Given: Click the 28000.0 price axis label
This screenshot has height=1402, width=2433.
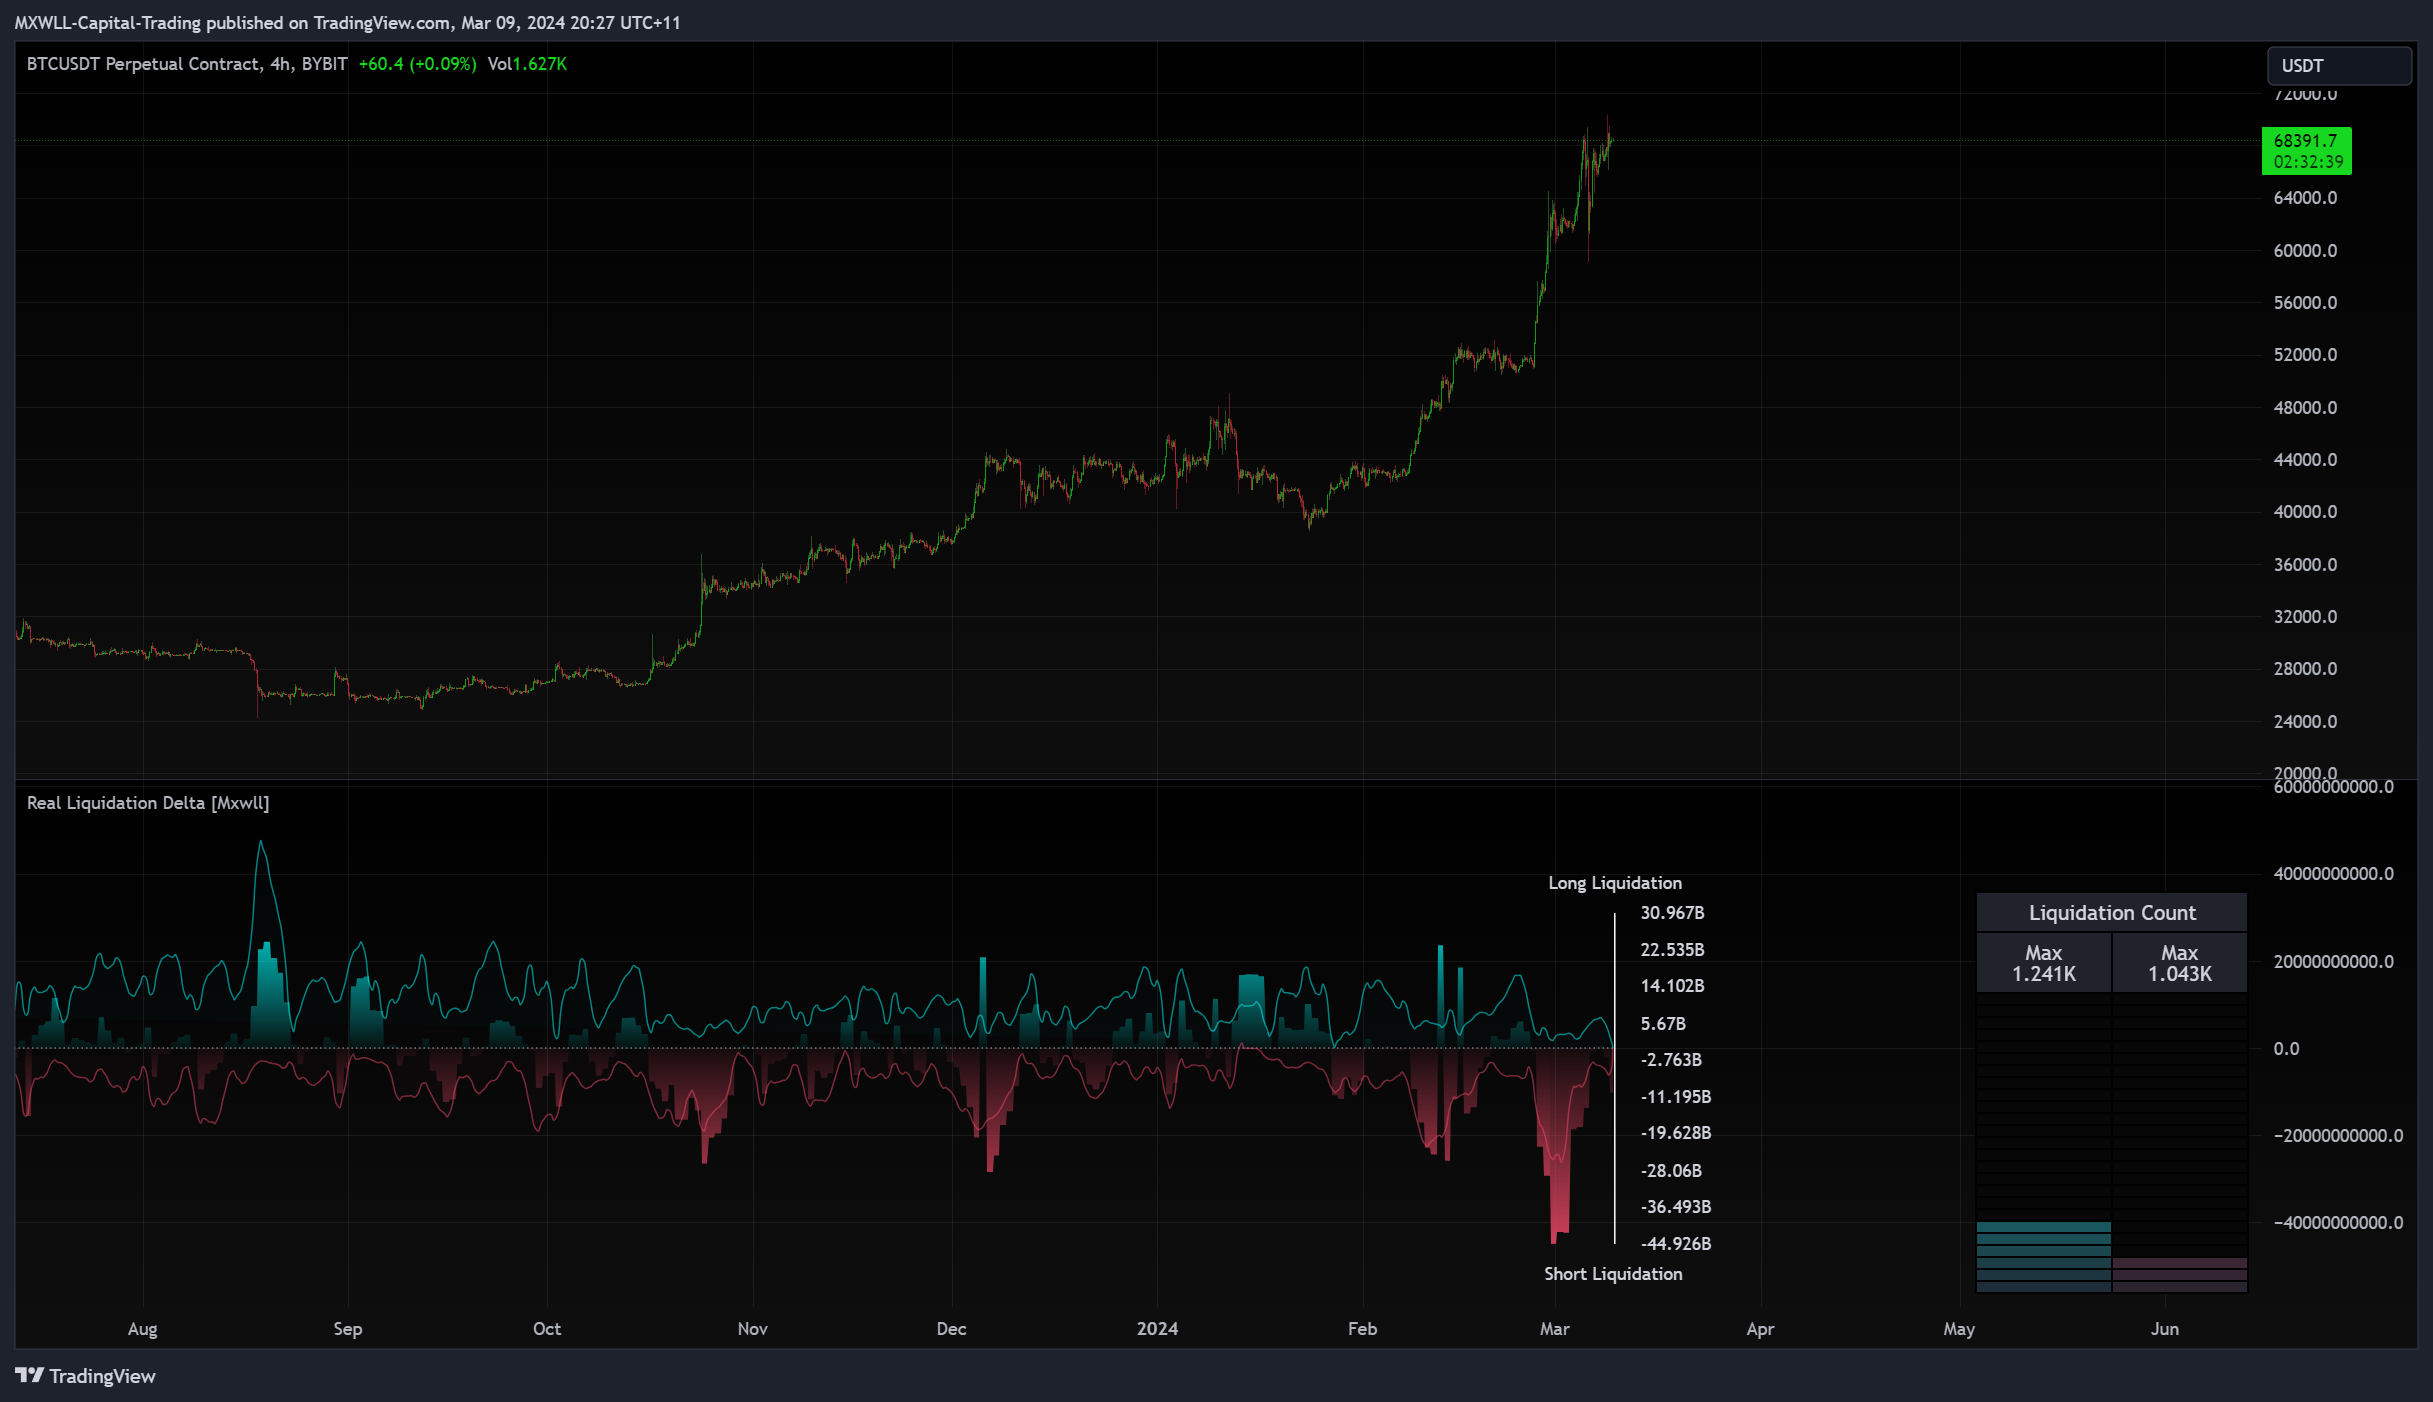Looking at the screenshot, I should coord(2305,669).
